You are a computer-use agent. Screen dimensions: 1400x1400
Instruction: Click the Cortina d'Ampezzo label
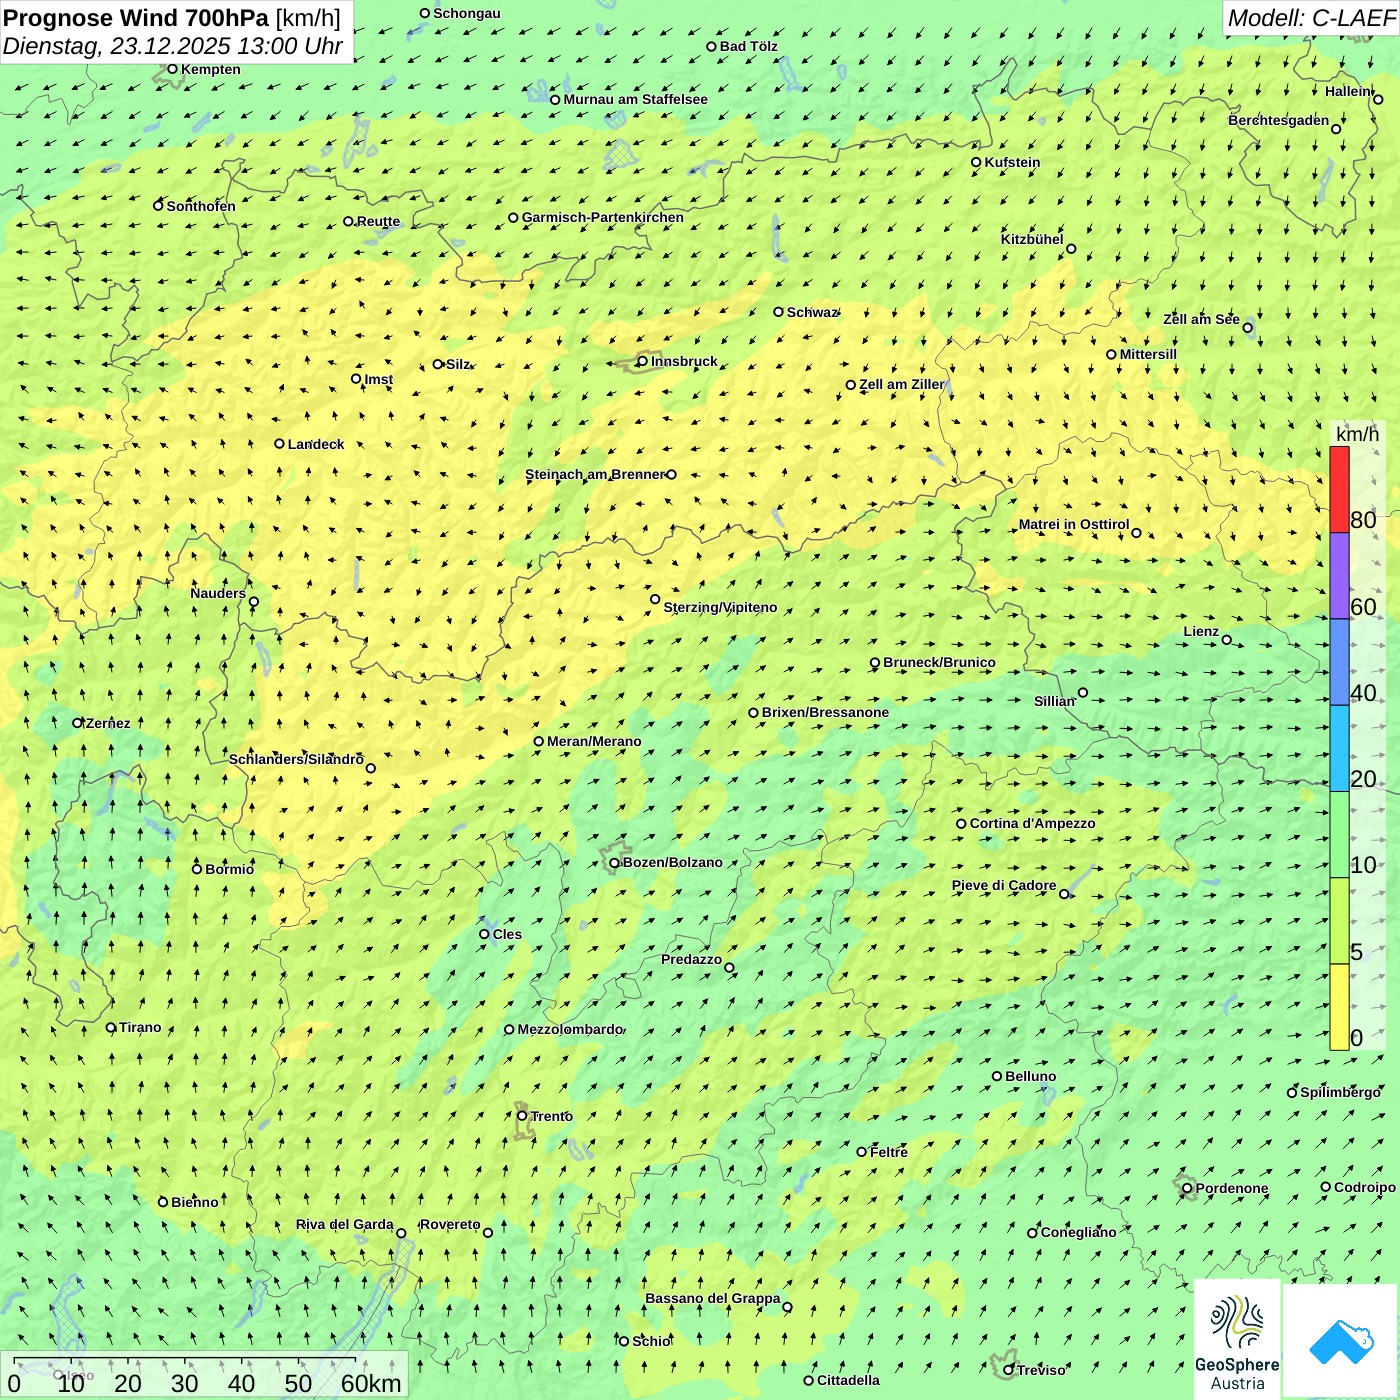click(x=1033, y=823)
